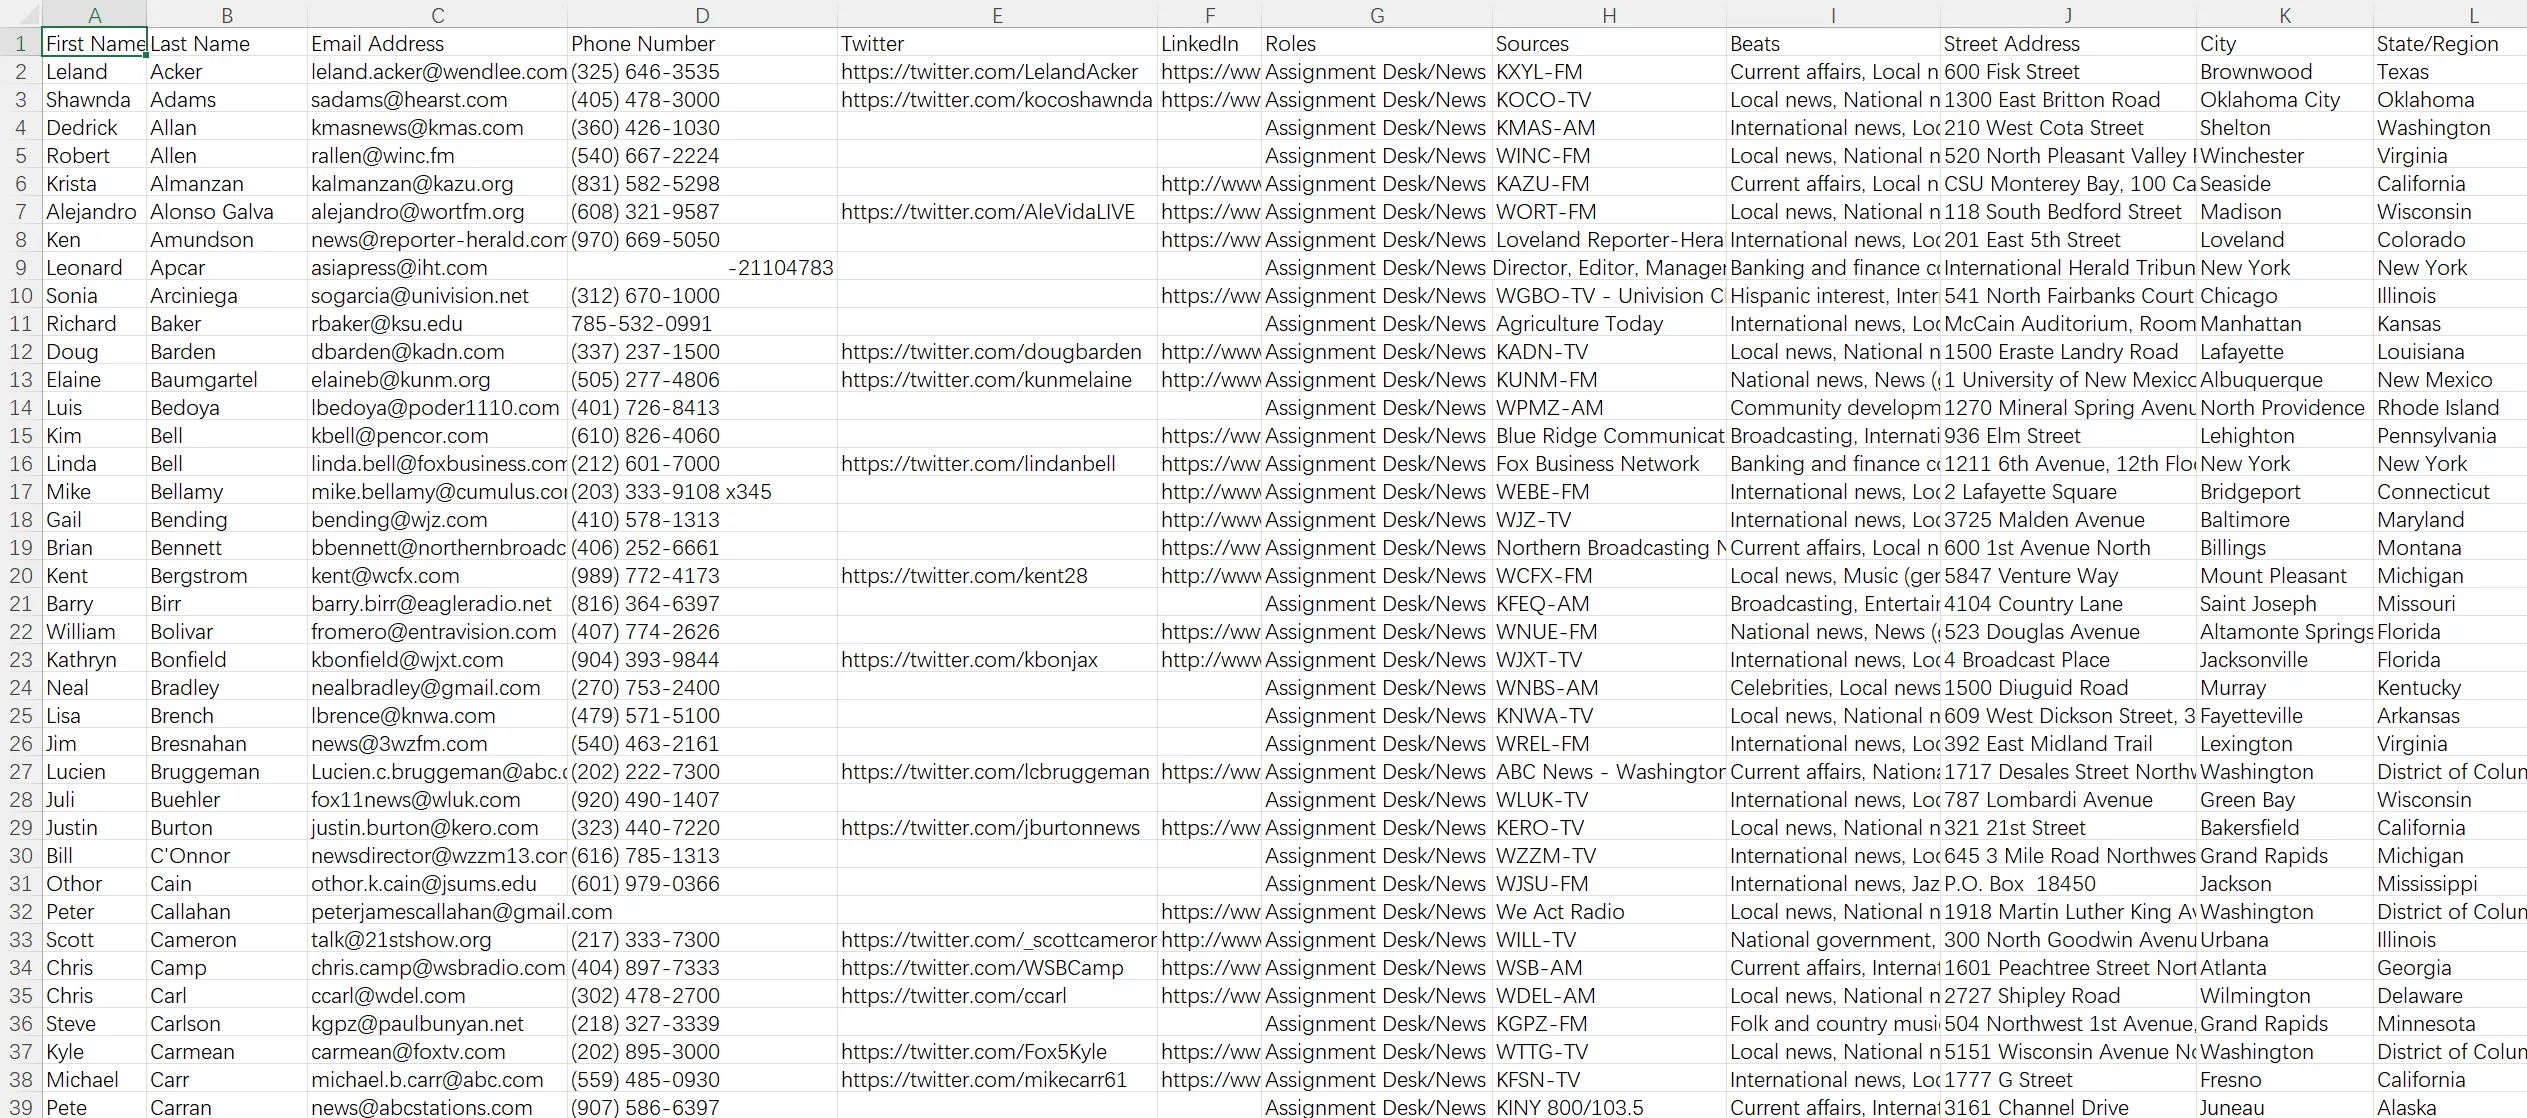Select the last name cell Arciniega

(227, 296)
